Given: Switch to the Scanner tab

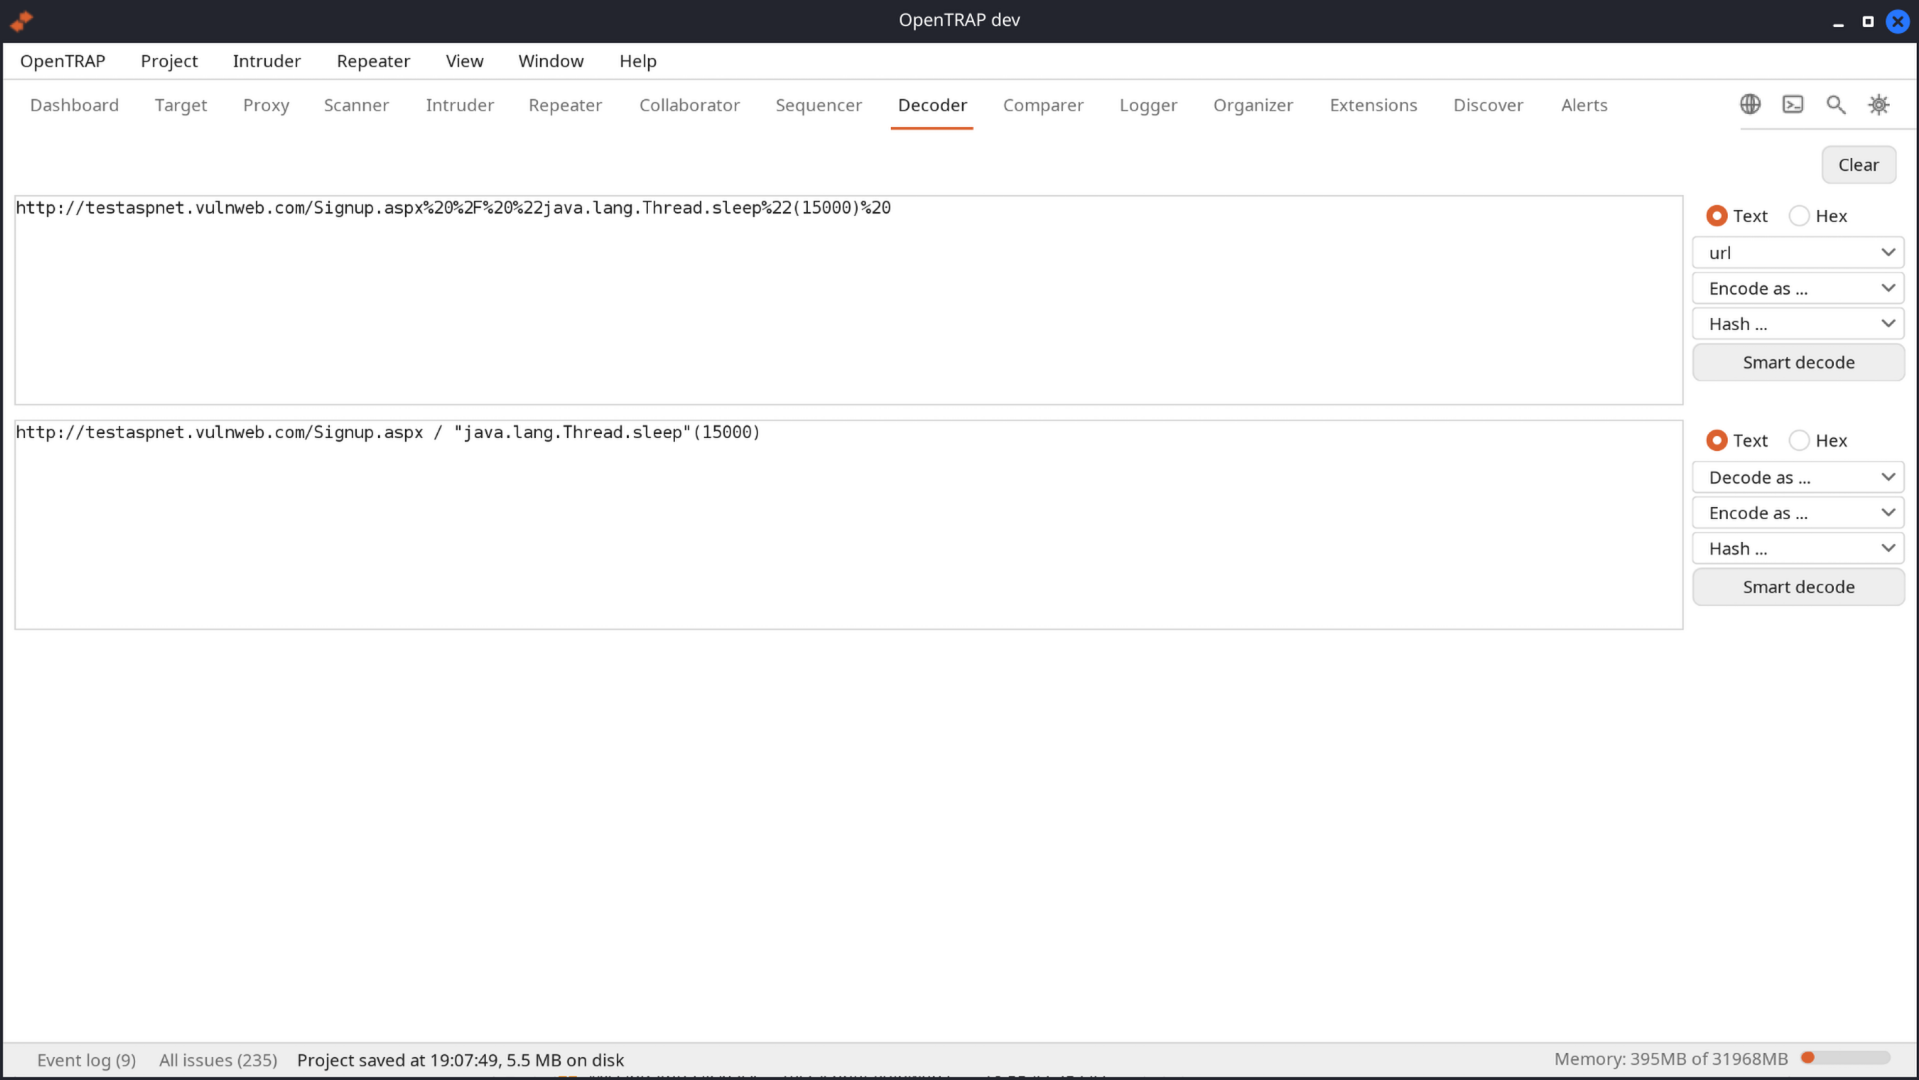Looking at the screenshot, I should (x=356, y=105).
